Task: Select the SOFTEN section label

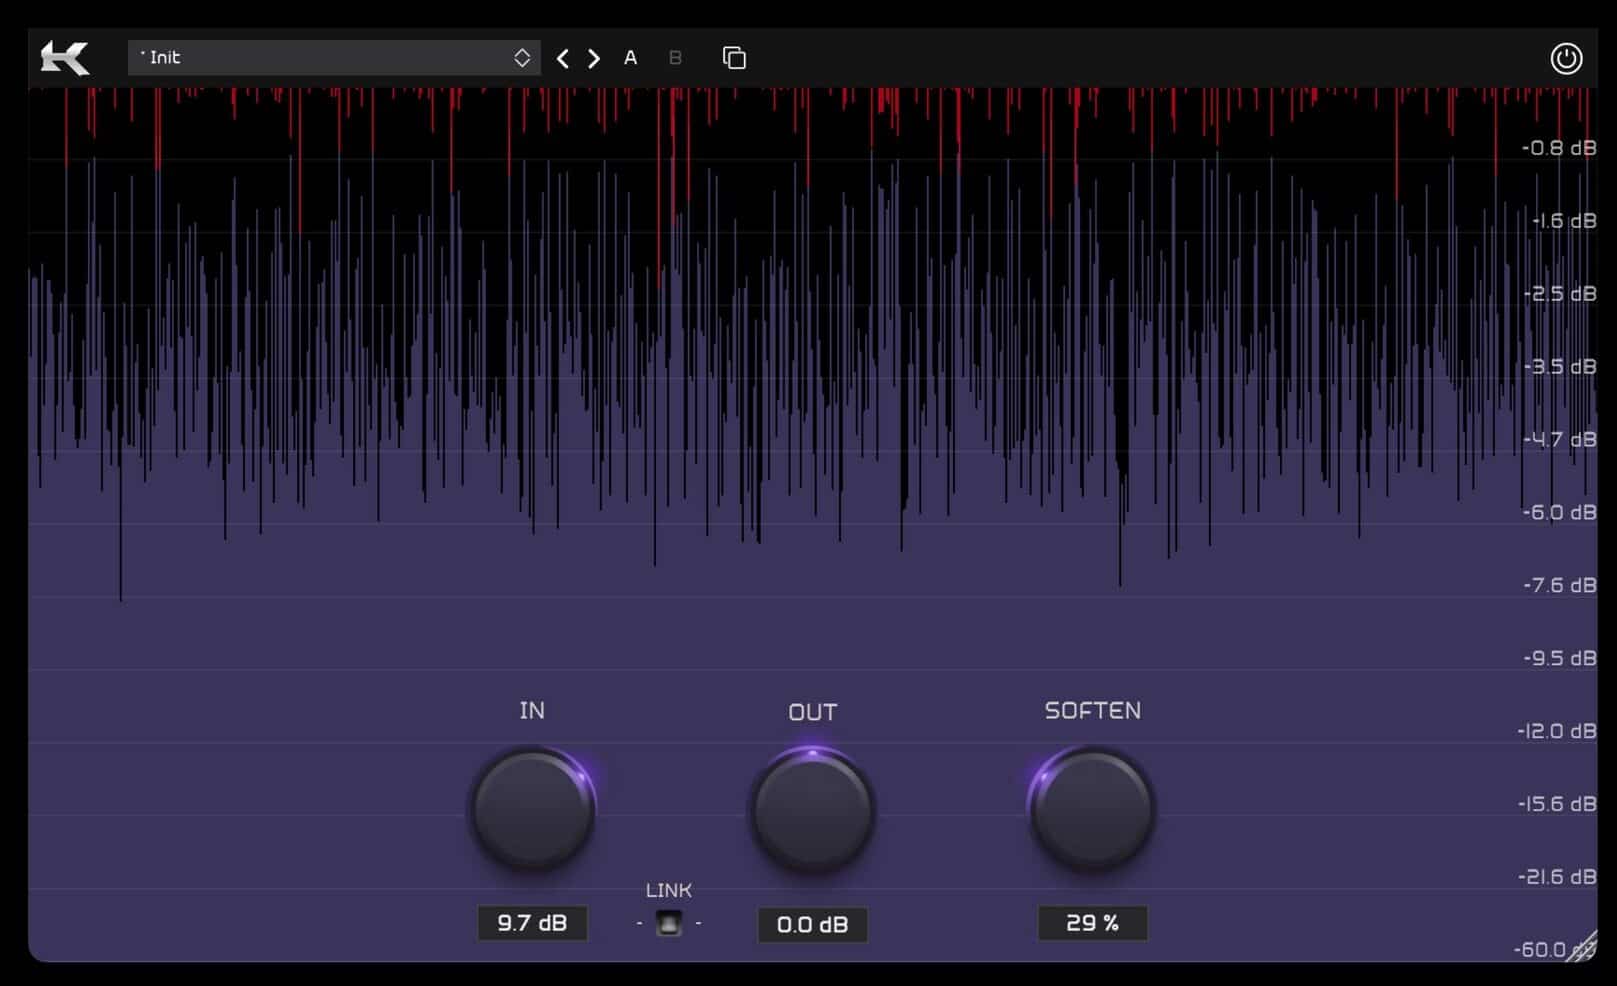Action: coord(1092,710)
